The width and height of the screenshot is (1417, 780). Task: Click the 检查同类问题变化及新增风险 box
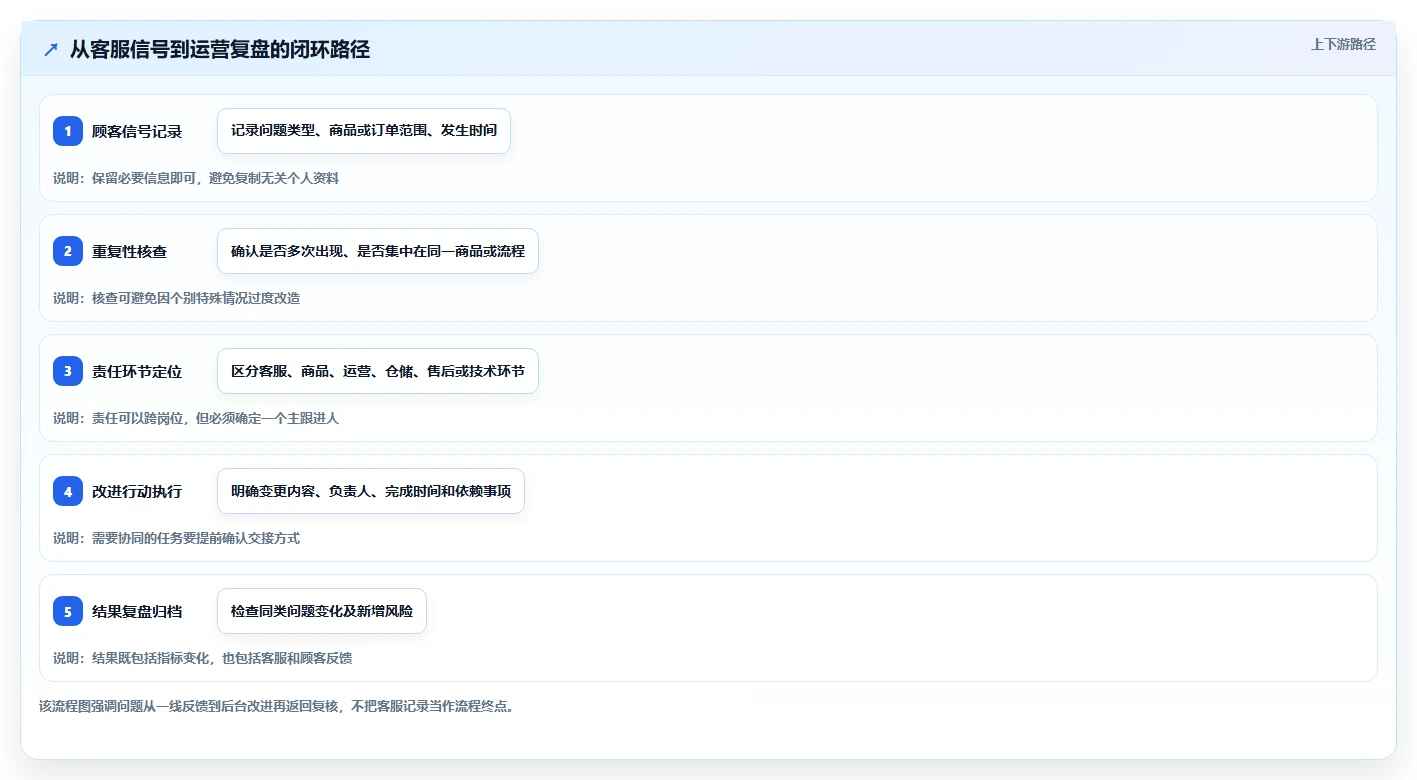(322, 611)
